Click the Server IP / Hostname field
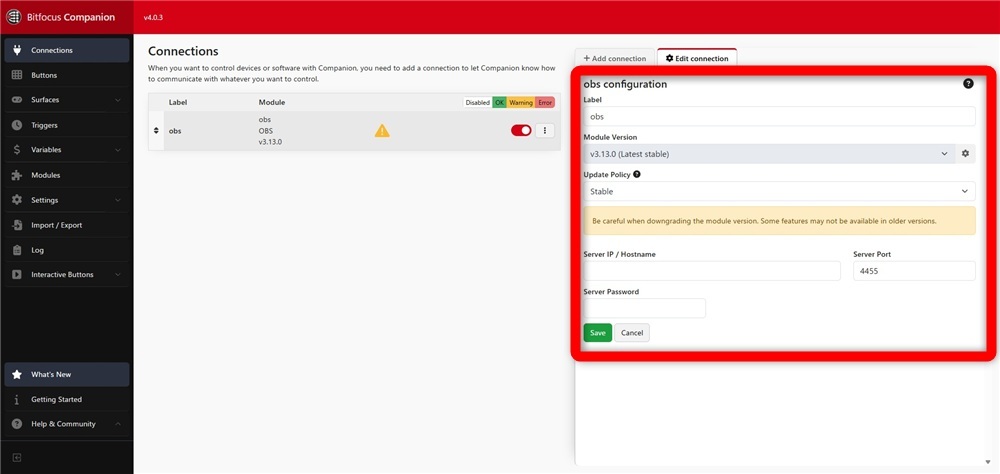This screenshot has height=474, width=1000. [x=712, y=270]
